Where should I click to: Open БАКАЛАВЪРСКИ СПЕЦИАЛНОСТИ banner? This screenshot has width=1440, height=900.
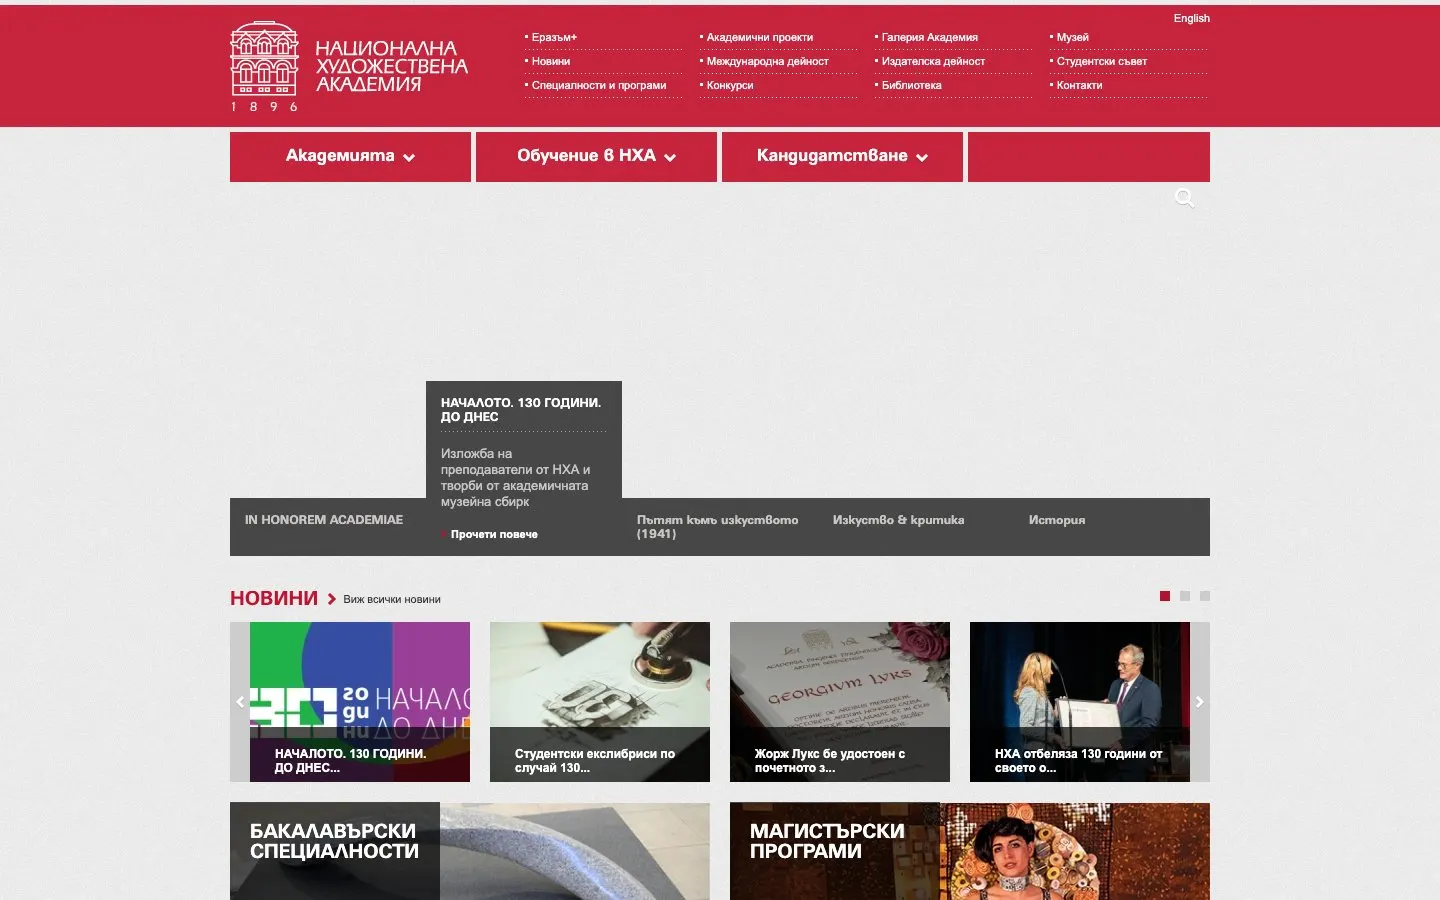[x=470, y=851]
